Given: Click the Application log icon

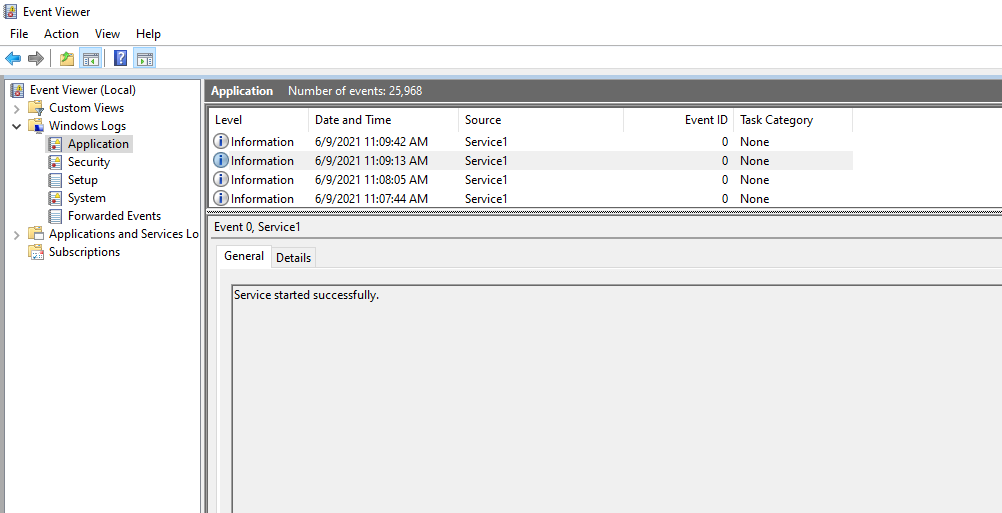Looking at the screenshot, I should [x=56, y=144].
